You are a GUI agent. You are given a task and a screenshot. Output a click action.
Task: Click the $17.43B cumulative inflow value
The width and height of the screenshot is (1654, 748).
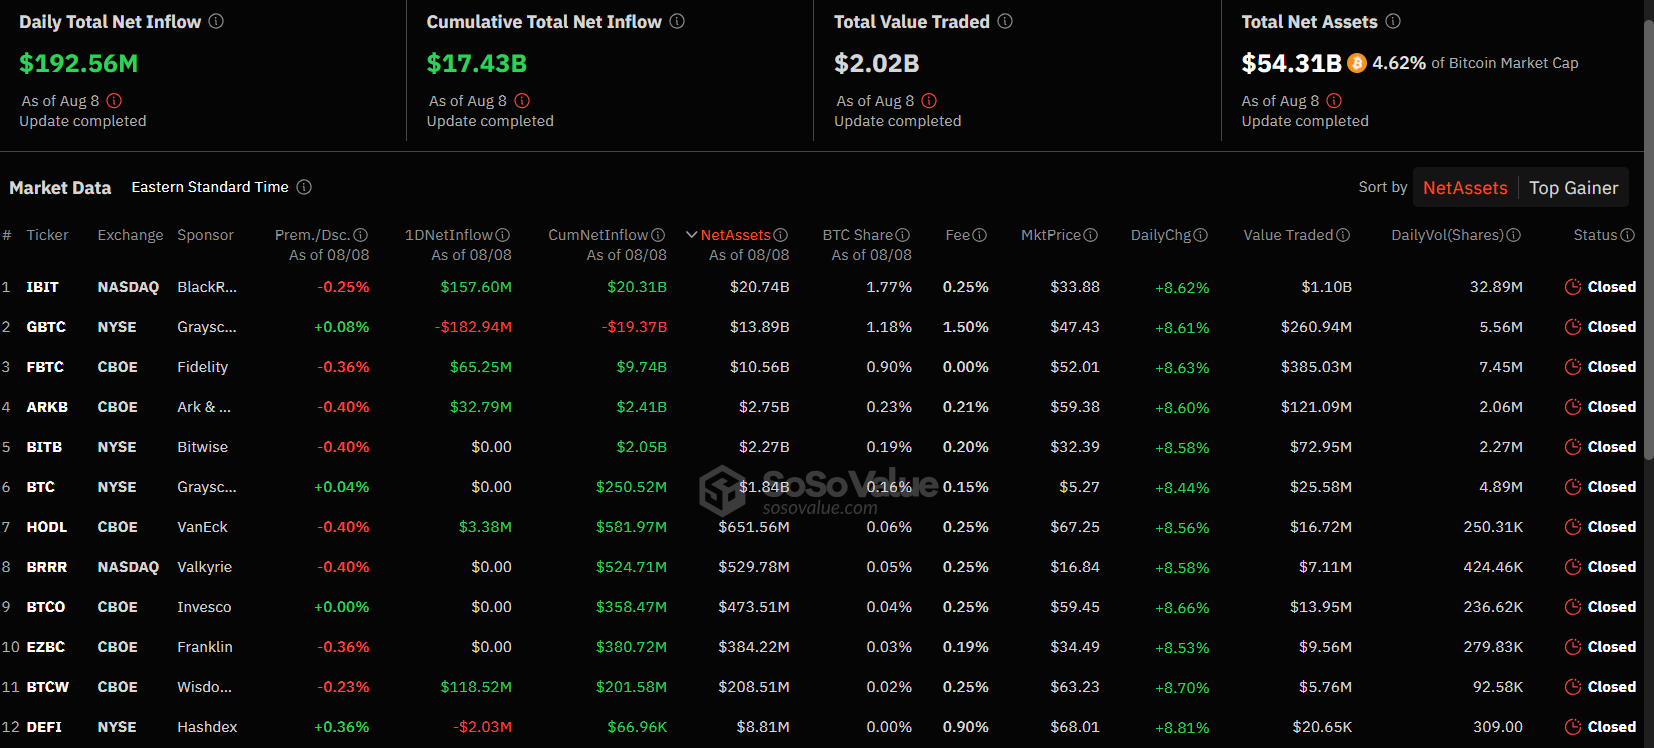[477, 63]
